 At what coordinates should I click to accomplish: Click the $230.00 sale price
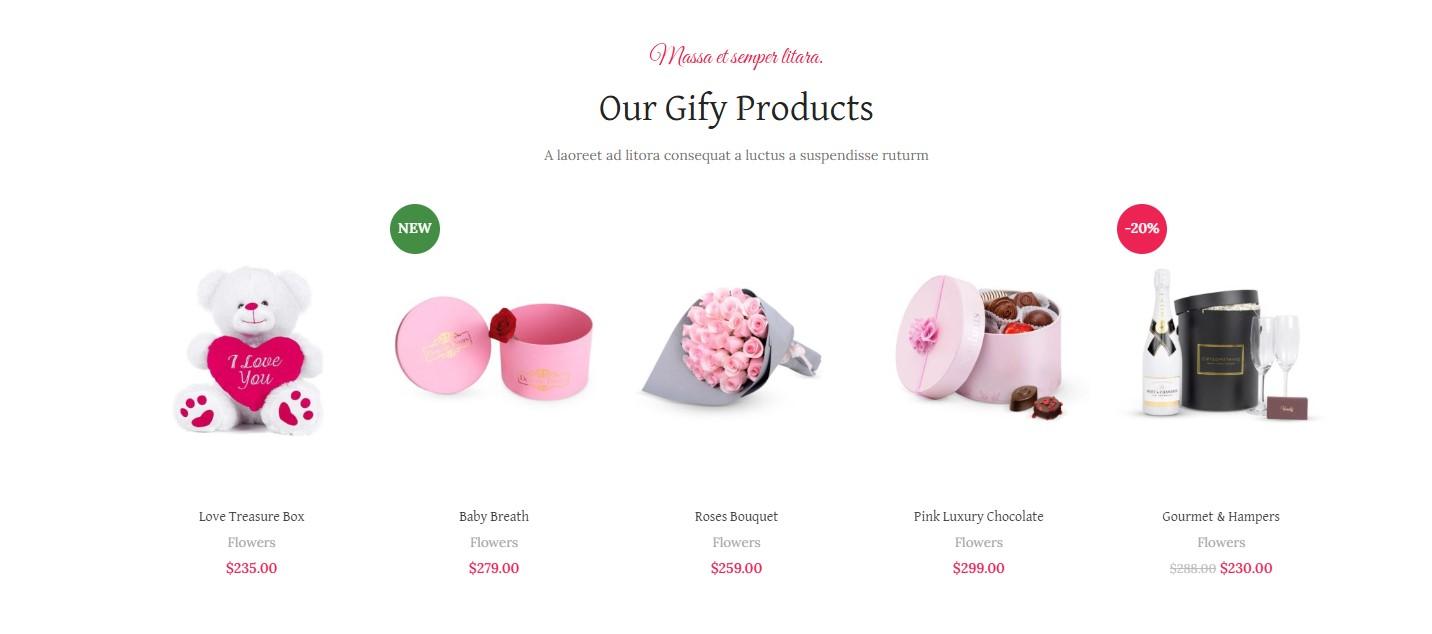1246,568
